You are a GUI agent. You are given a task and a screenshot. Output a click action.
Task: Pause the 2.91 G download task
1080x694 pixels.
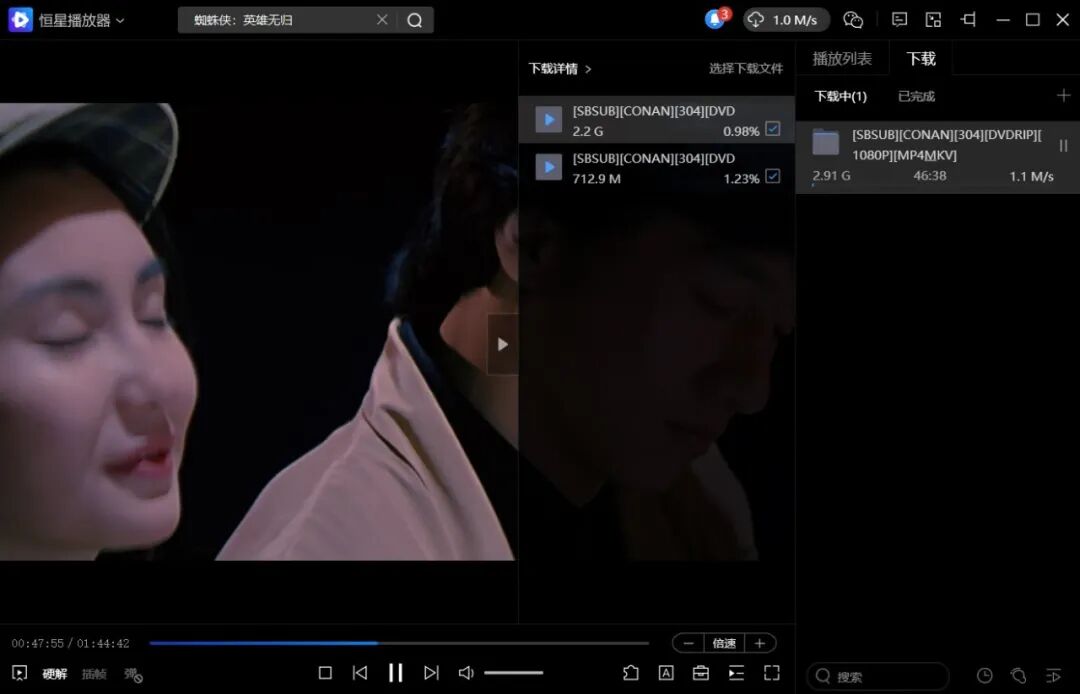click(1063, 145)
